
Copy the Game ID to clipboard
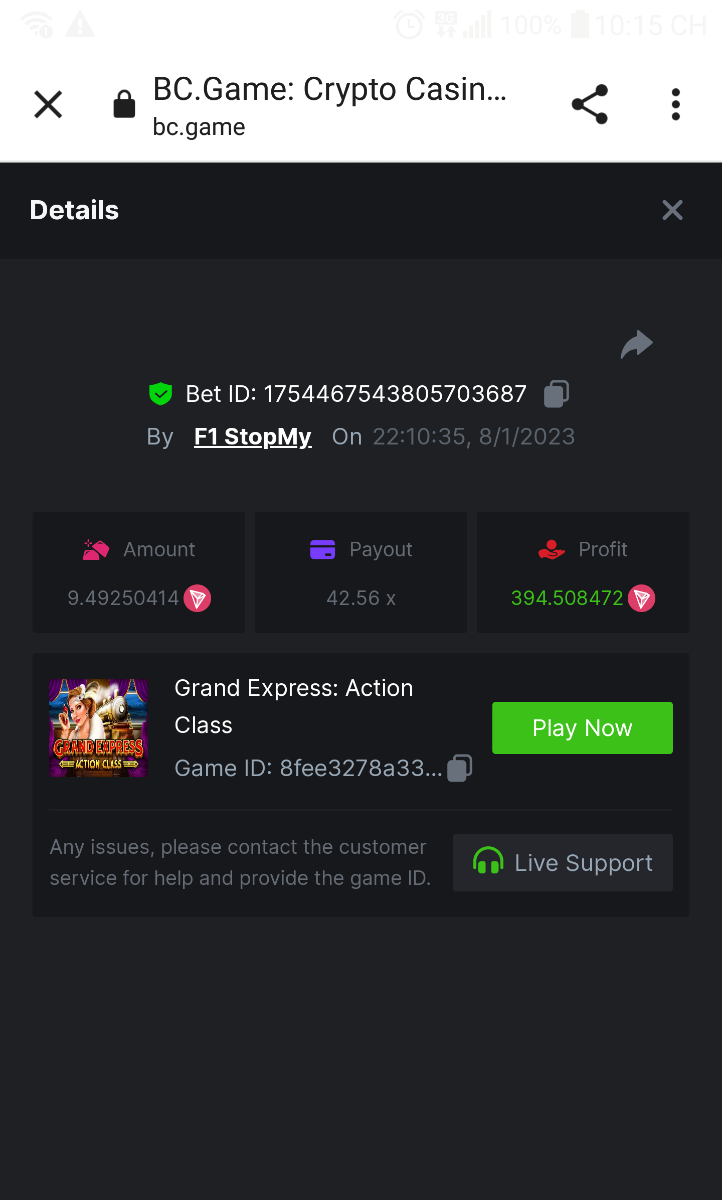pos(459,768)
